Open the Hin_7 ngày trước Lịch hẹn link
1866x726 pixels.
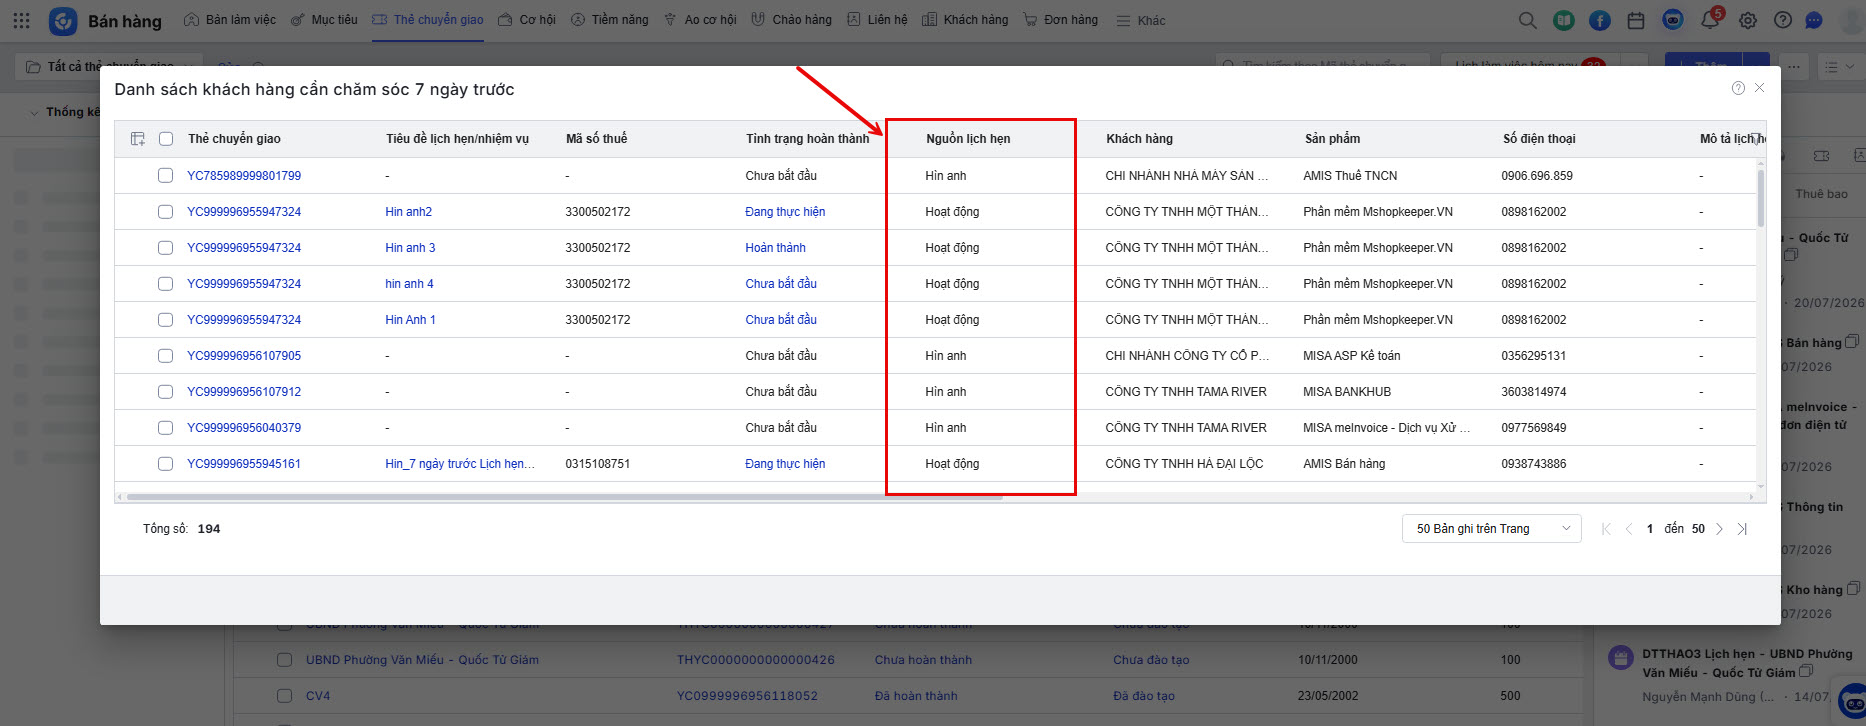click(x=460, y=464)
